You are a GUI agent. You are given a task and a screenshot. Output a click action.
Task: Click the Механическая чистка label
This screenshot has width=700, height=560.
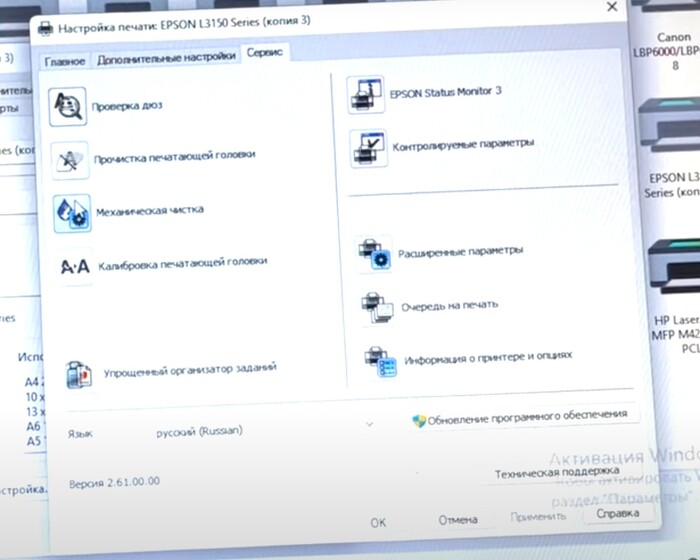coord(150,211)
